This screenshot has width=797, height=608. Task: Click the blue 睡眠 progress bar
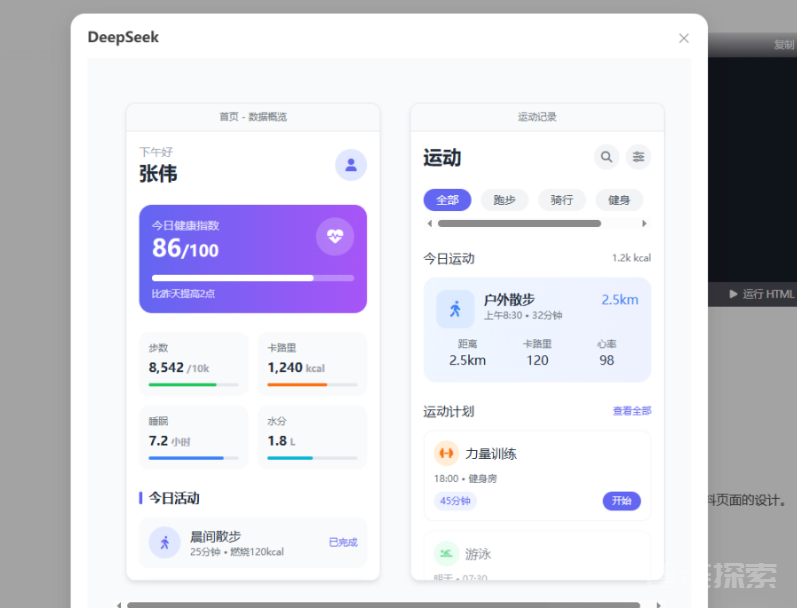click(x=193, y=458)
